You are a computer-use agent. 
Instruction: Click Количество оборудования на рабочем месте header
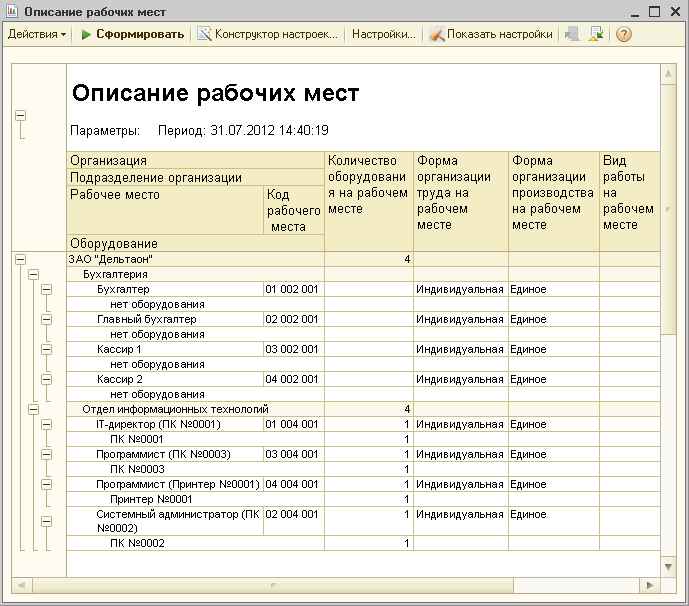point(369,202)
